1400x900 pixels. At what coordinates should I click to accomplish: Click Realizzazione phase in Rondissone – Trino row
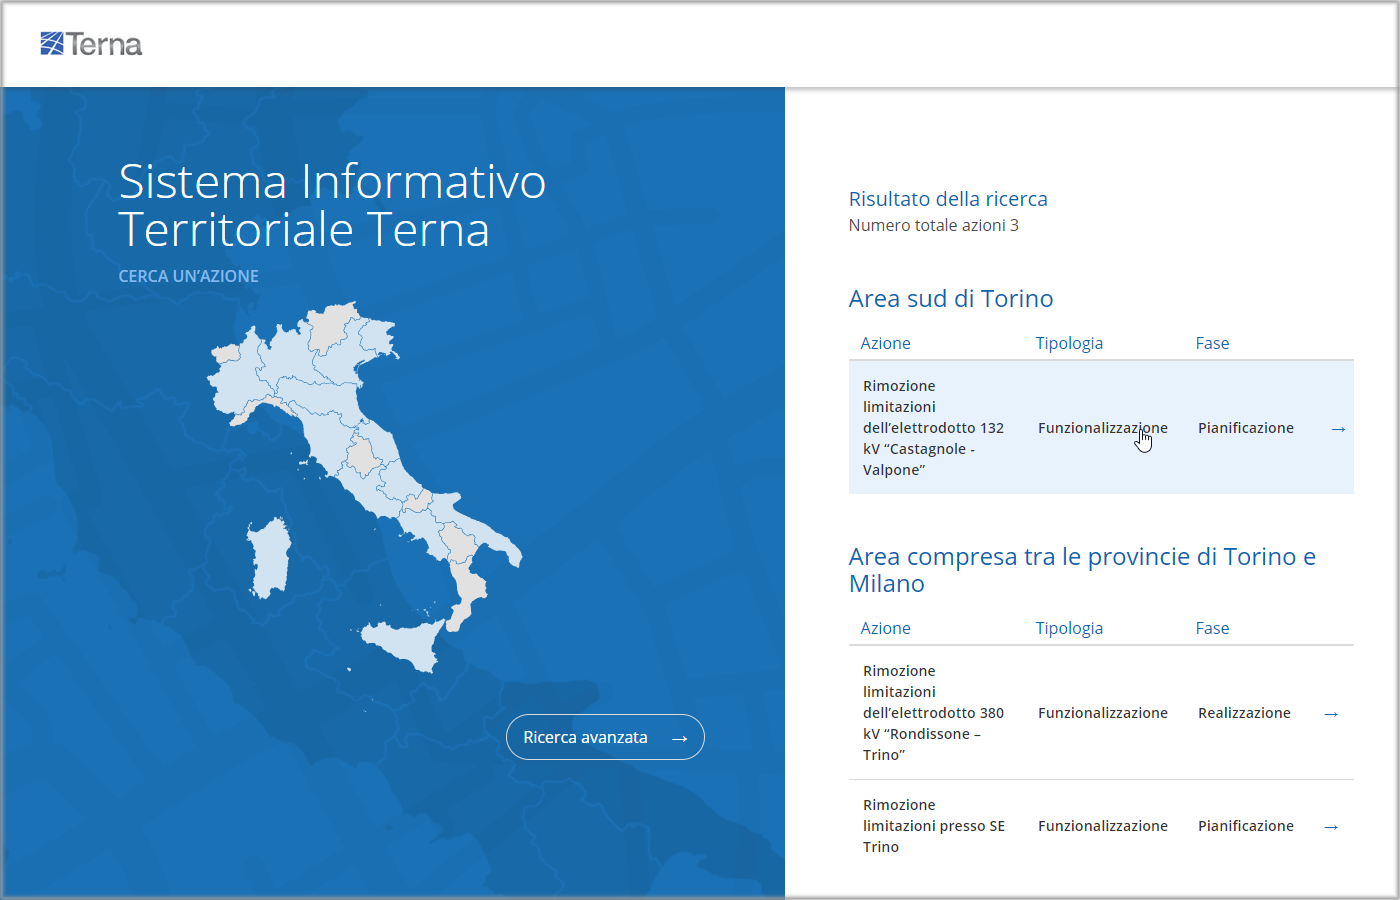pos(1244,713)
